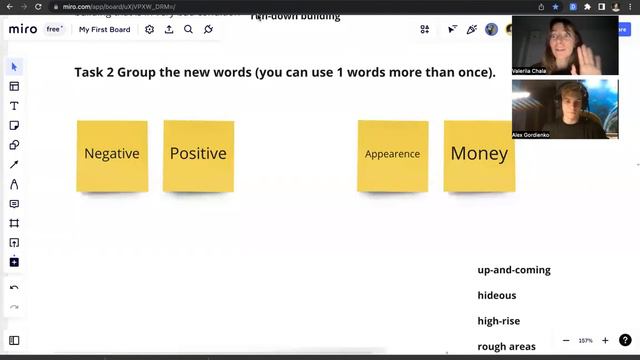
Task: Open browser extensions puzzle icon
Action: (x=587, y=7)
